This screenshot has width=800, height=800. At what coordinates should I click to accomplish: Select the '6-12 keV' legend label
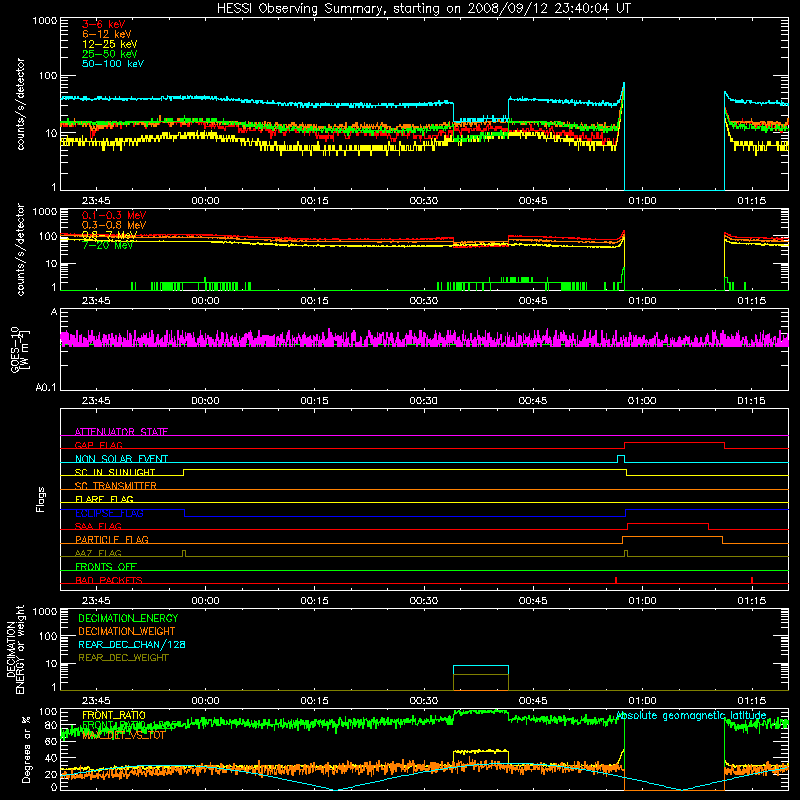click(107, 34)
